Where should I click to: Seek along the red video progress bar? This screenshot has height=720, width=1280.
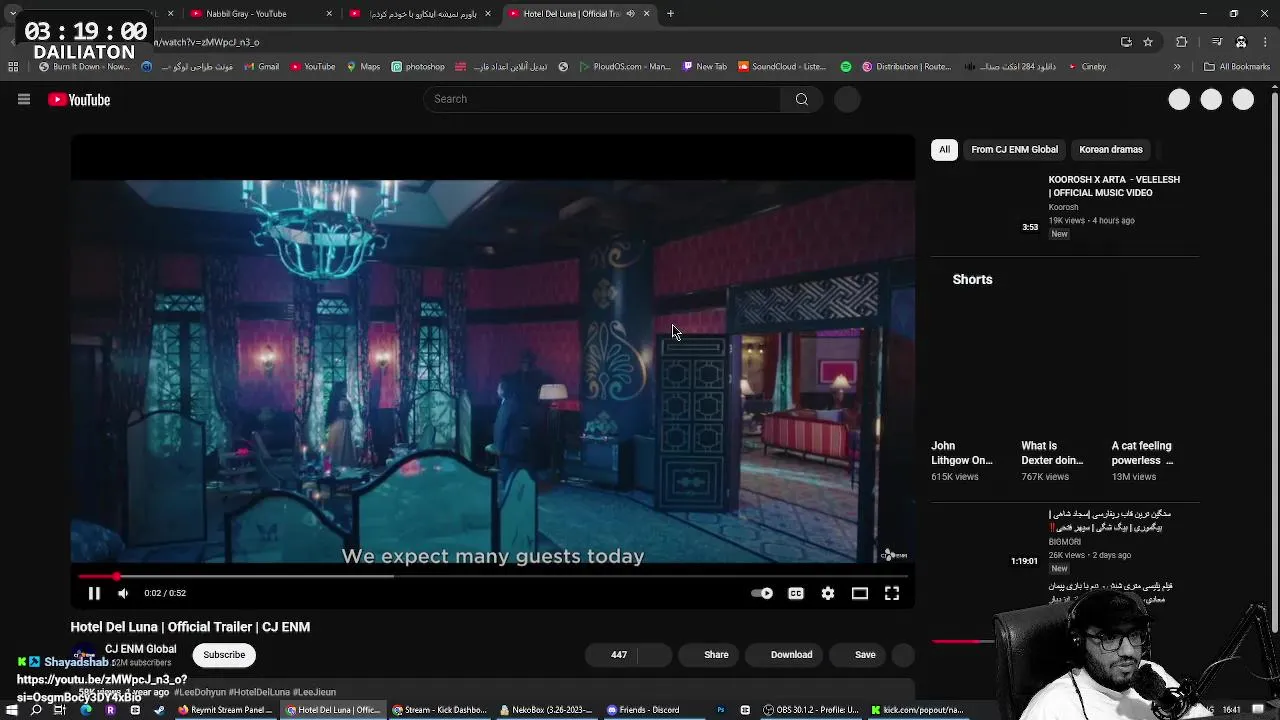493,576
